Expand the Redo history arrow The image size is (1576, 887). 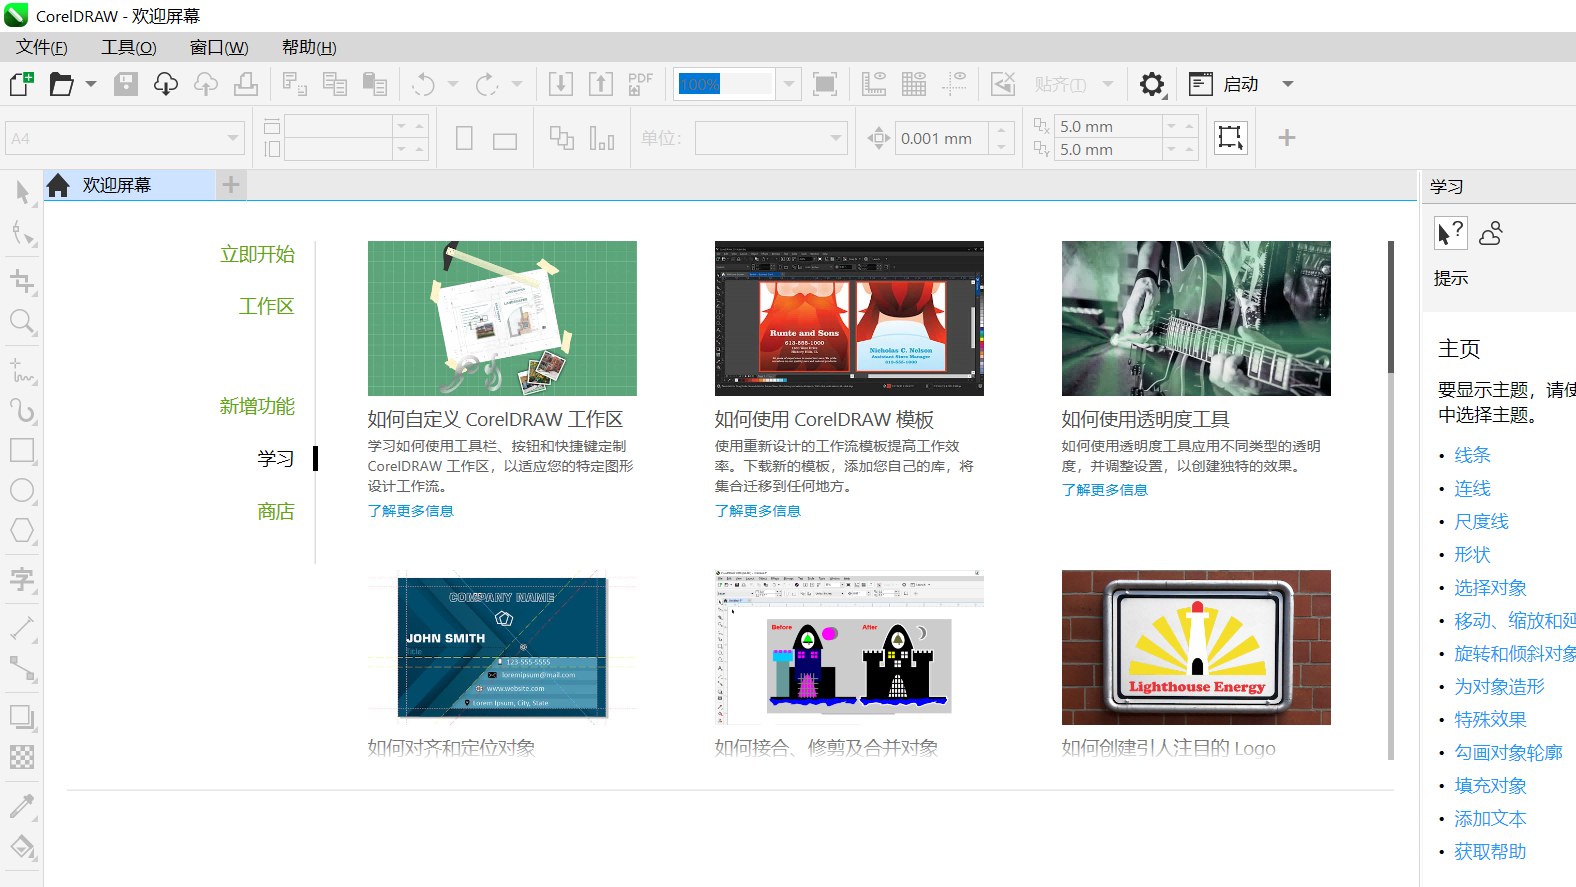pos(517,84)
